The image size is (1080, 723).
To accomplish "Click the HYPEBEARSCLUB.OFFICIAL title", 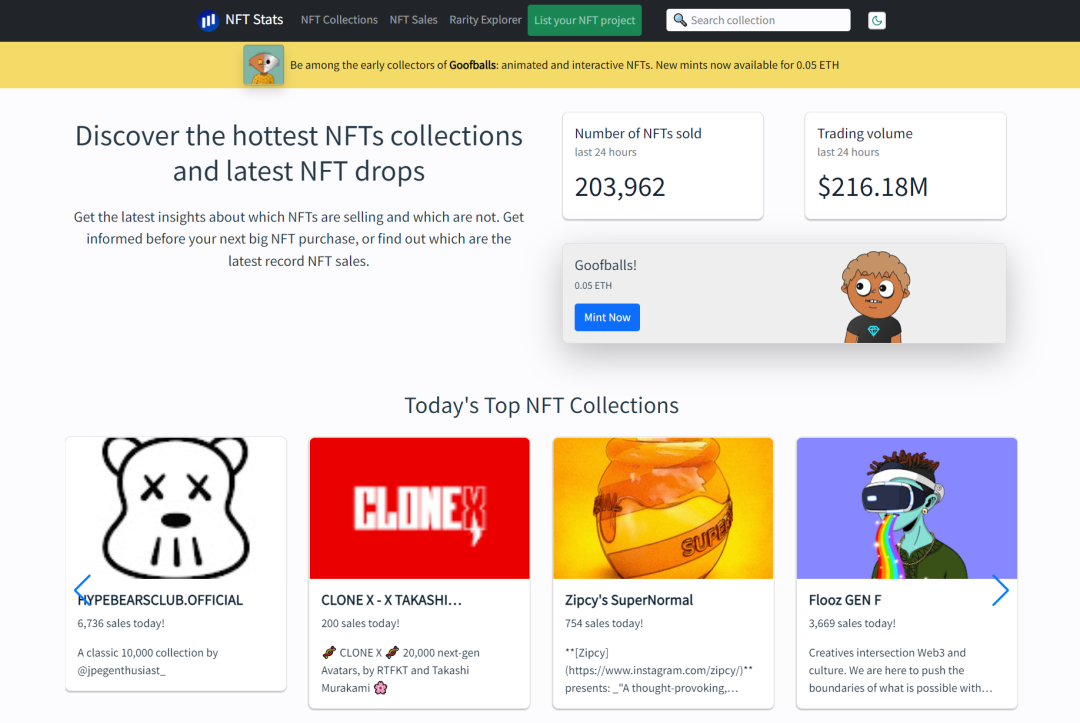I will (x=160, y=600).
